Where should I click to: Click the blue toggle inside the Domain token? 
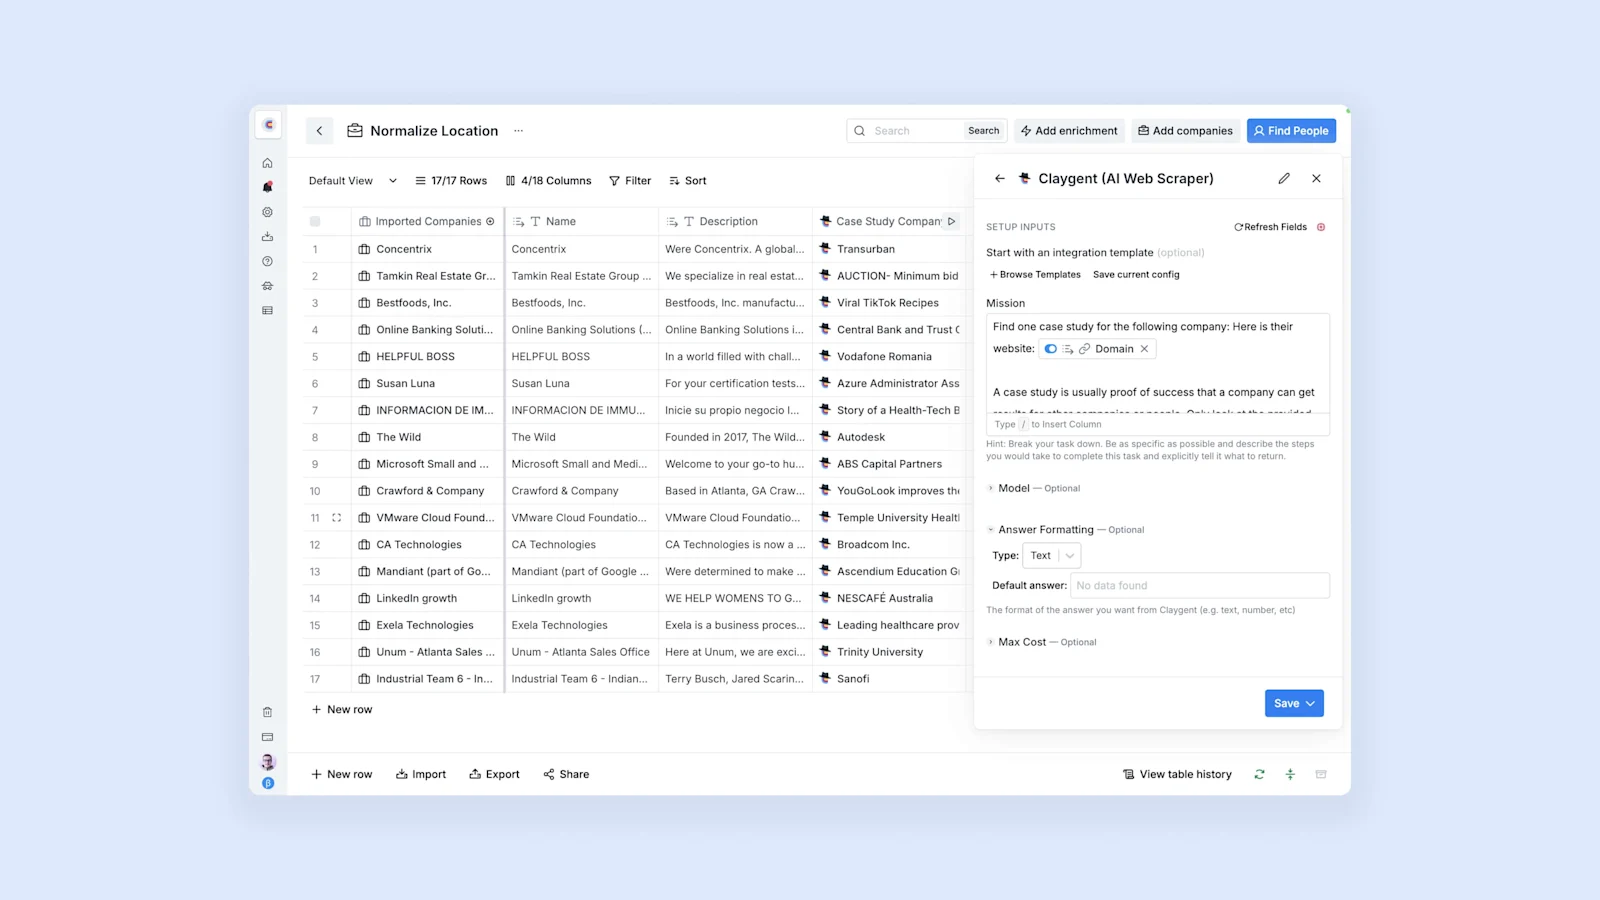[1051, 348]
